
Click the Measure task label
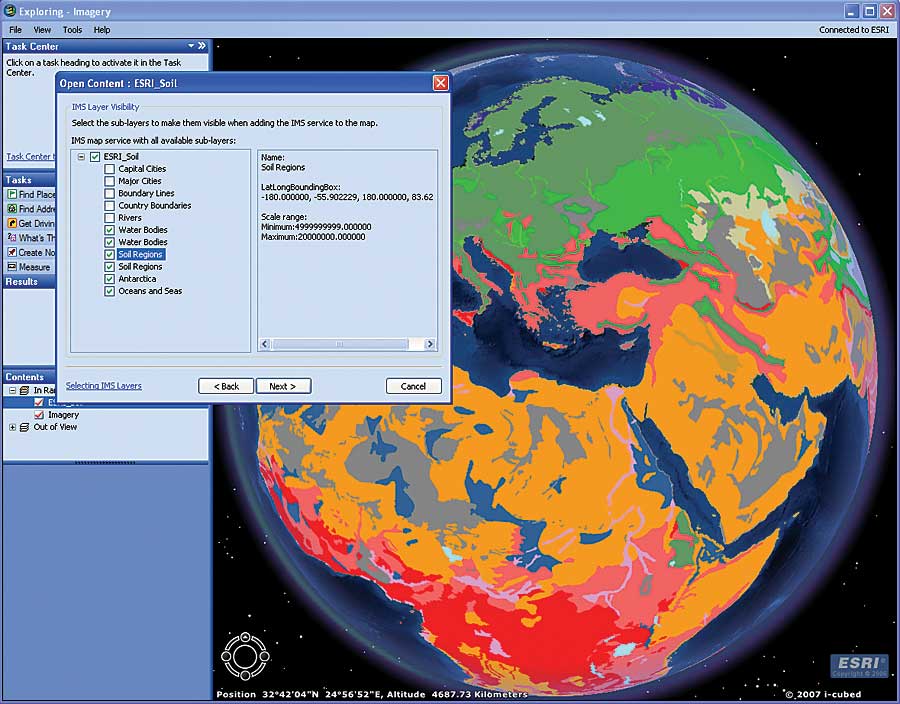[x=34, y=267]
